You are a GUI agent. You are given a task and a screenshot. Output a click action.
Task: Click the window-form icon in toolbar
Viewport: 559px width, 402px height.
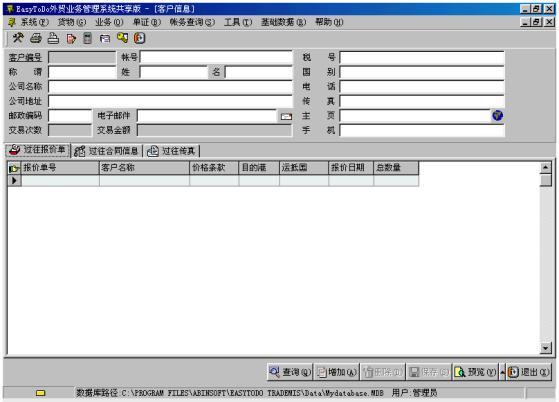[x=105, y=38]
